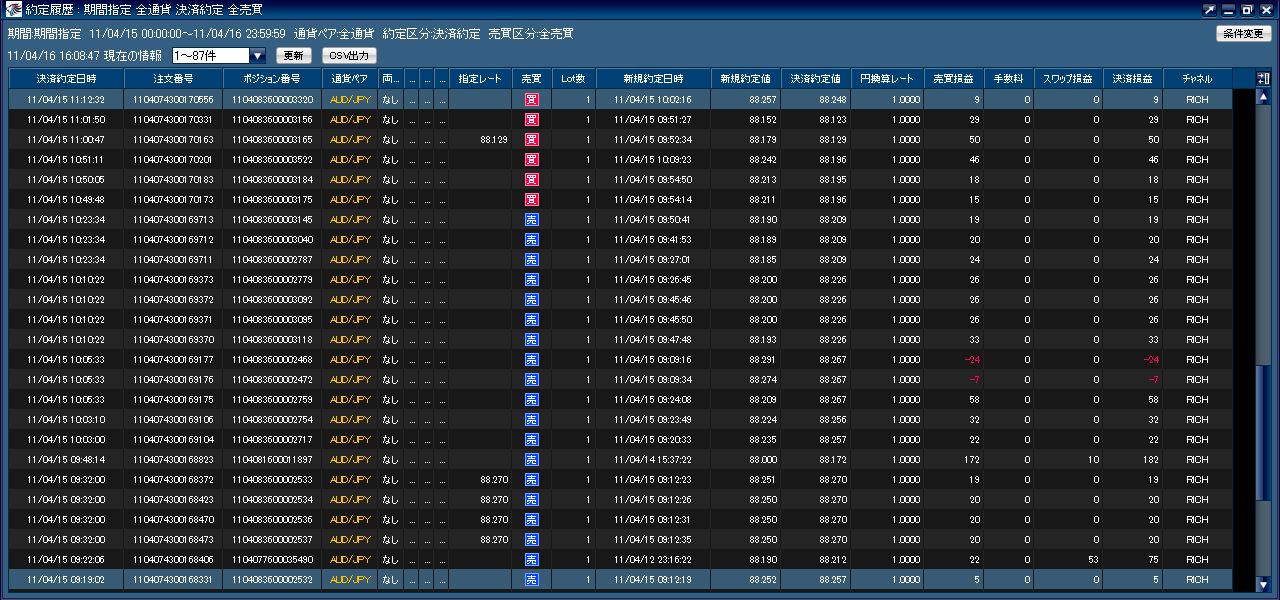The height and width of the screenshot is (600, 1280).
Task: Click the スワップ損益 column header
Action: [1068, 79]
